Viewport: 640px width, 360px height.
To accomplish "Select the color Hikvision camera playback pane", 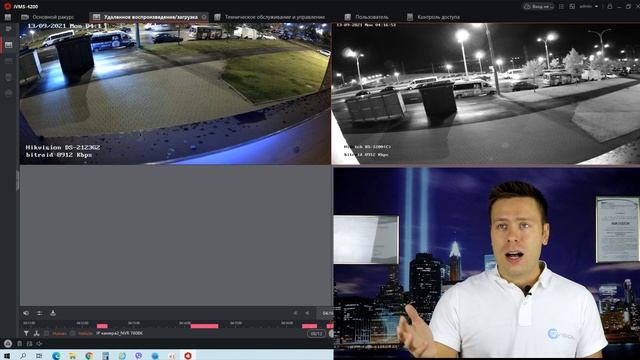I will tap(175, 93).
